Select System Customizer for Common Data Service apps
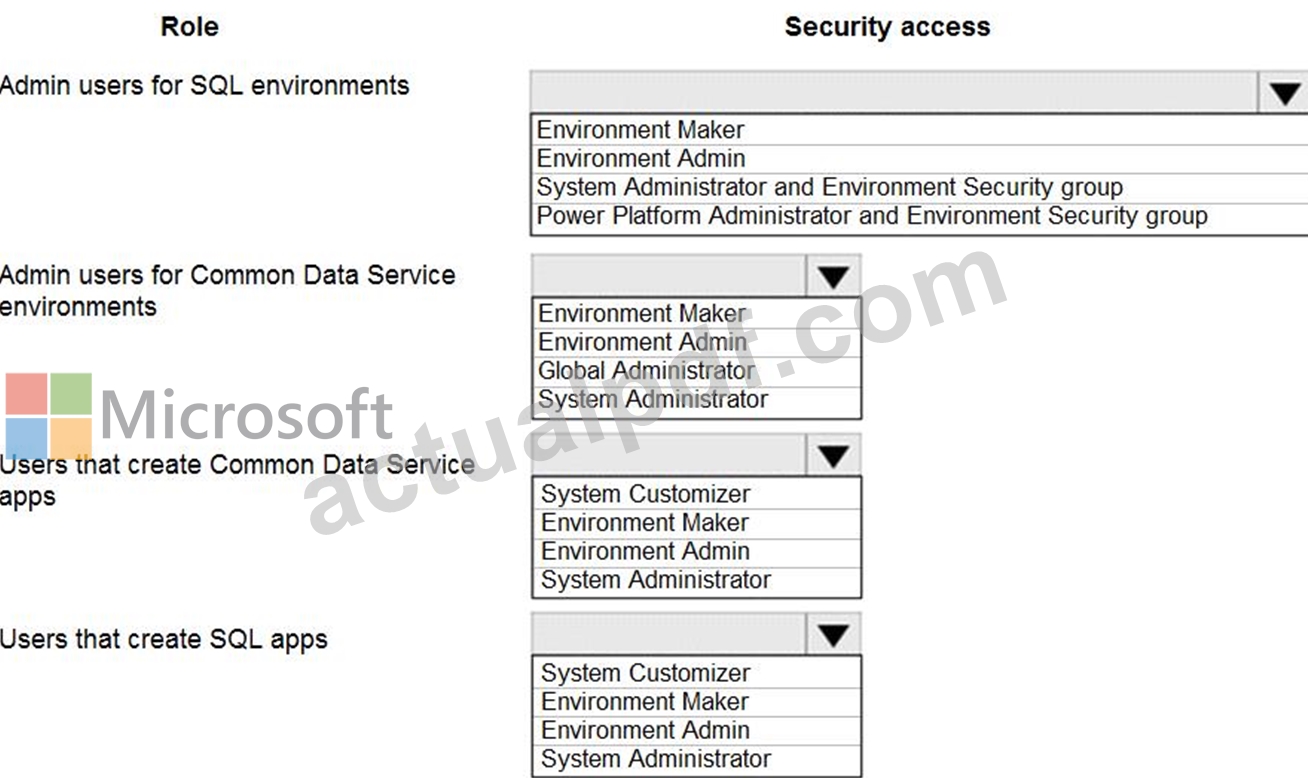 click(x=696, y=494)
